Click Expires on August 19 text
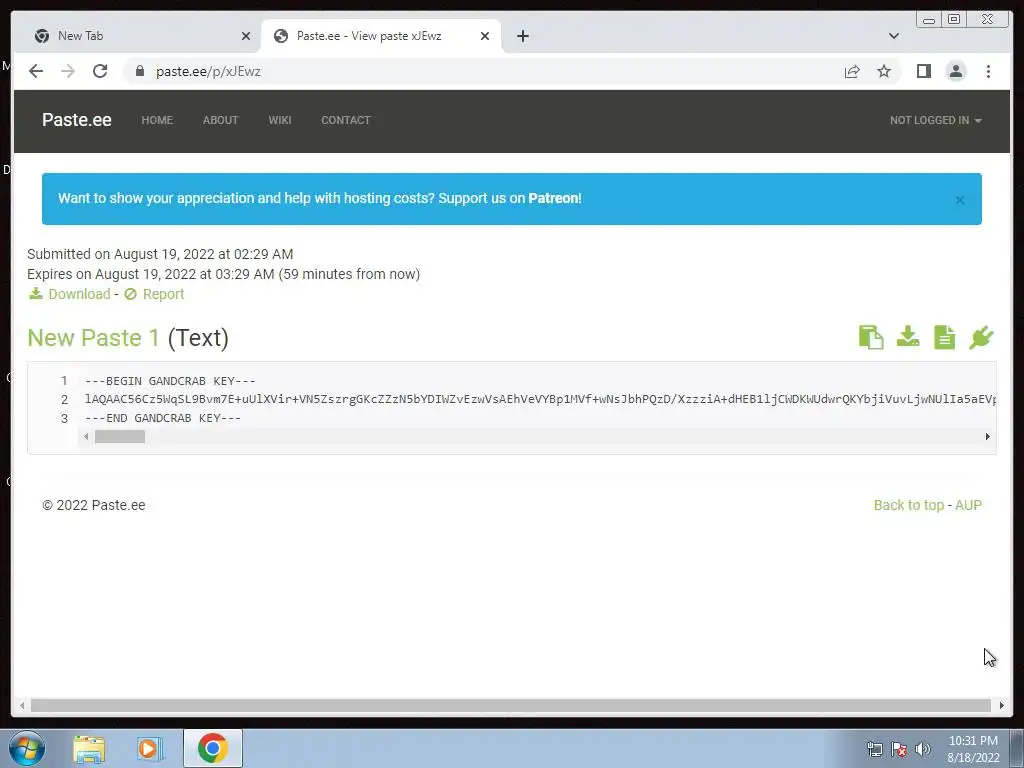 (223, 274)
